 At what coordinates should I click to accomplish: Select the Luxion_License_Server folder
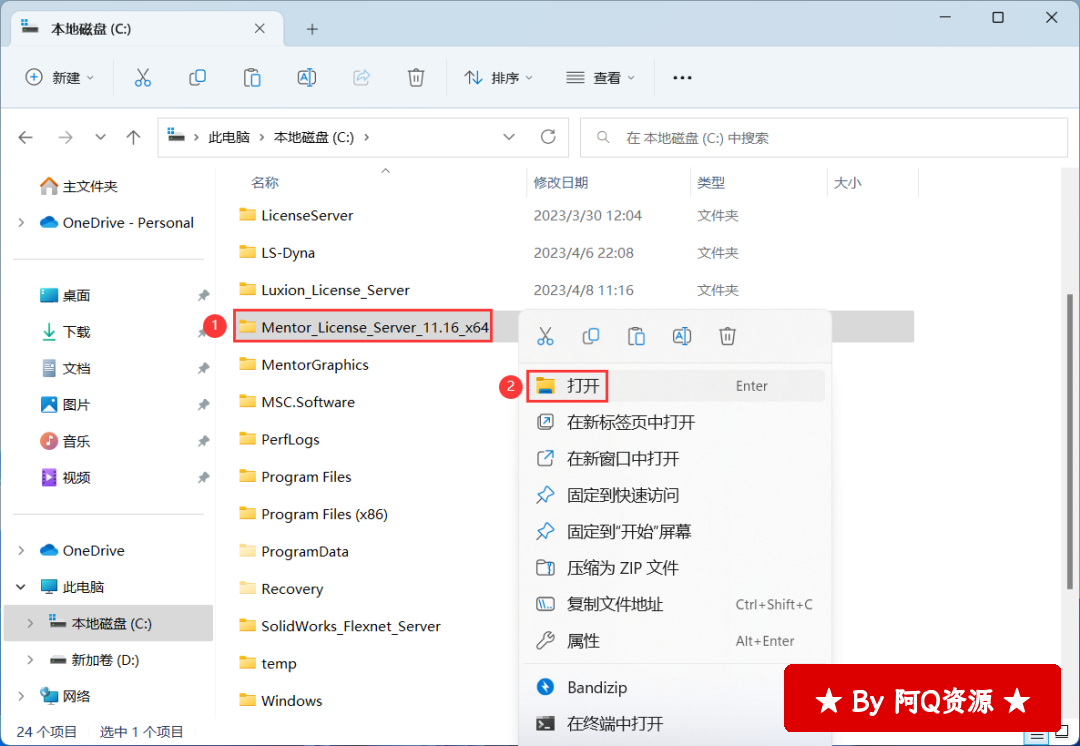[324, 290]
